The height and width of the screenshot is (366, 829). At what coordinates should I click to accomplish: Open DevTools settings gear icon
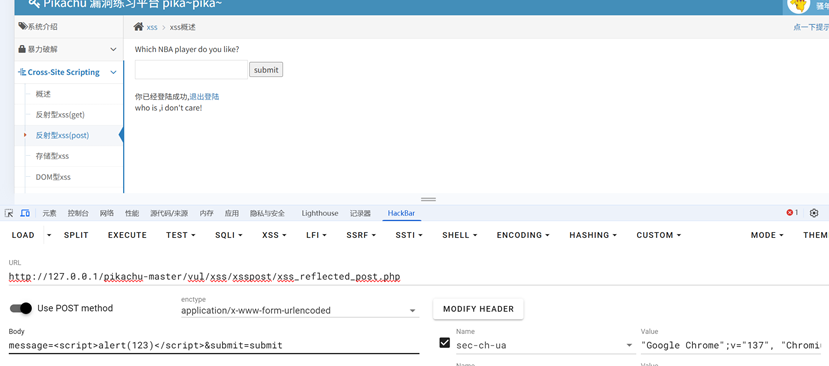click(814, 213)
